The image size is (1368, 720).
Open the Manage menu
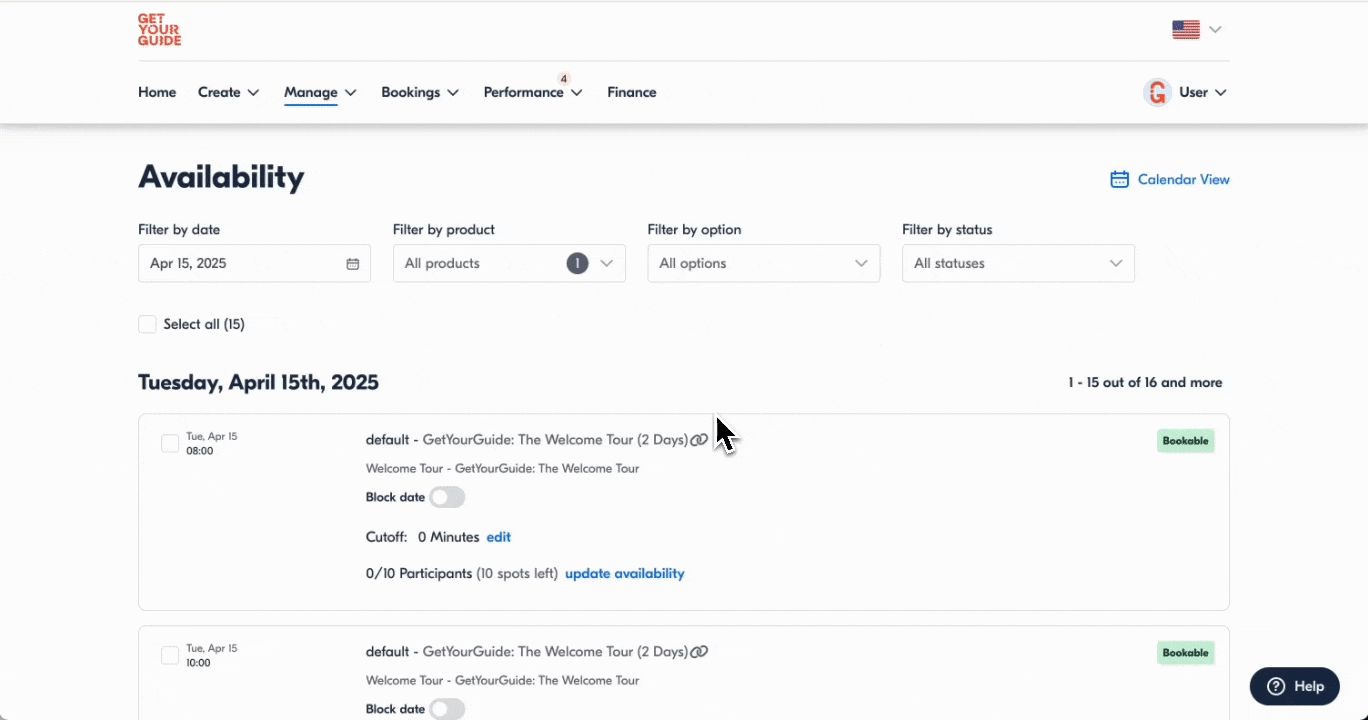[320, 92]
